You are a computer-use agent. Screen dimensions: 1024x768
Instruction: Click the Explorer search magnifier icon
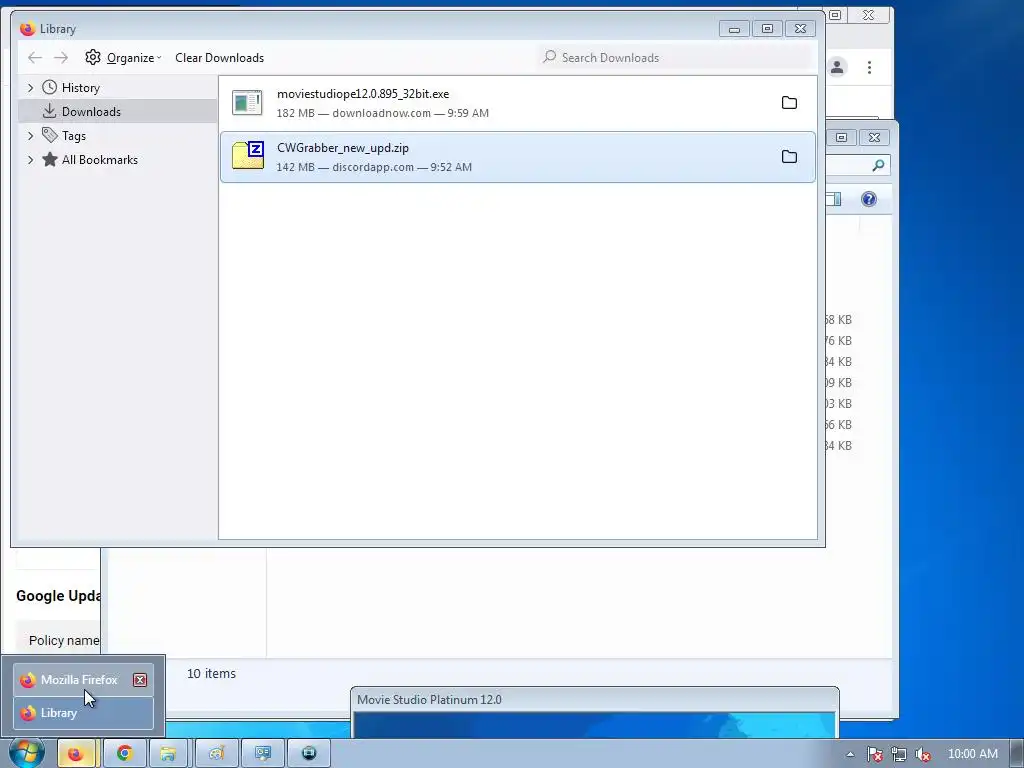point(878,165)
